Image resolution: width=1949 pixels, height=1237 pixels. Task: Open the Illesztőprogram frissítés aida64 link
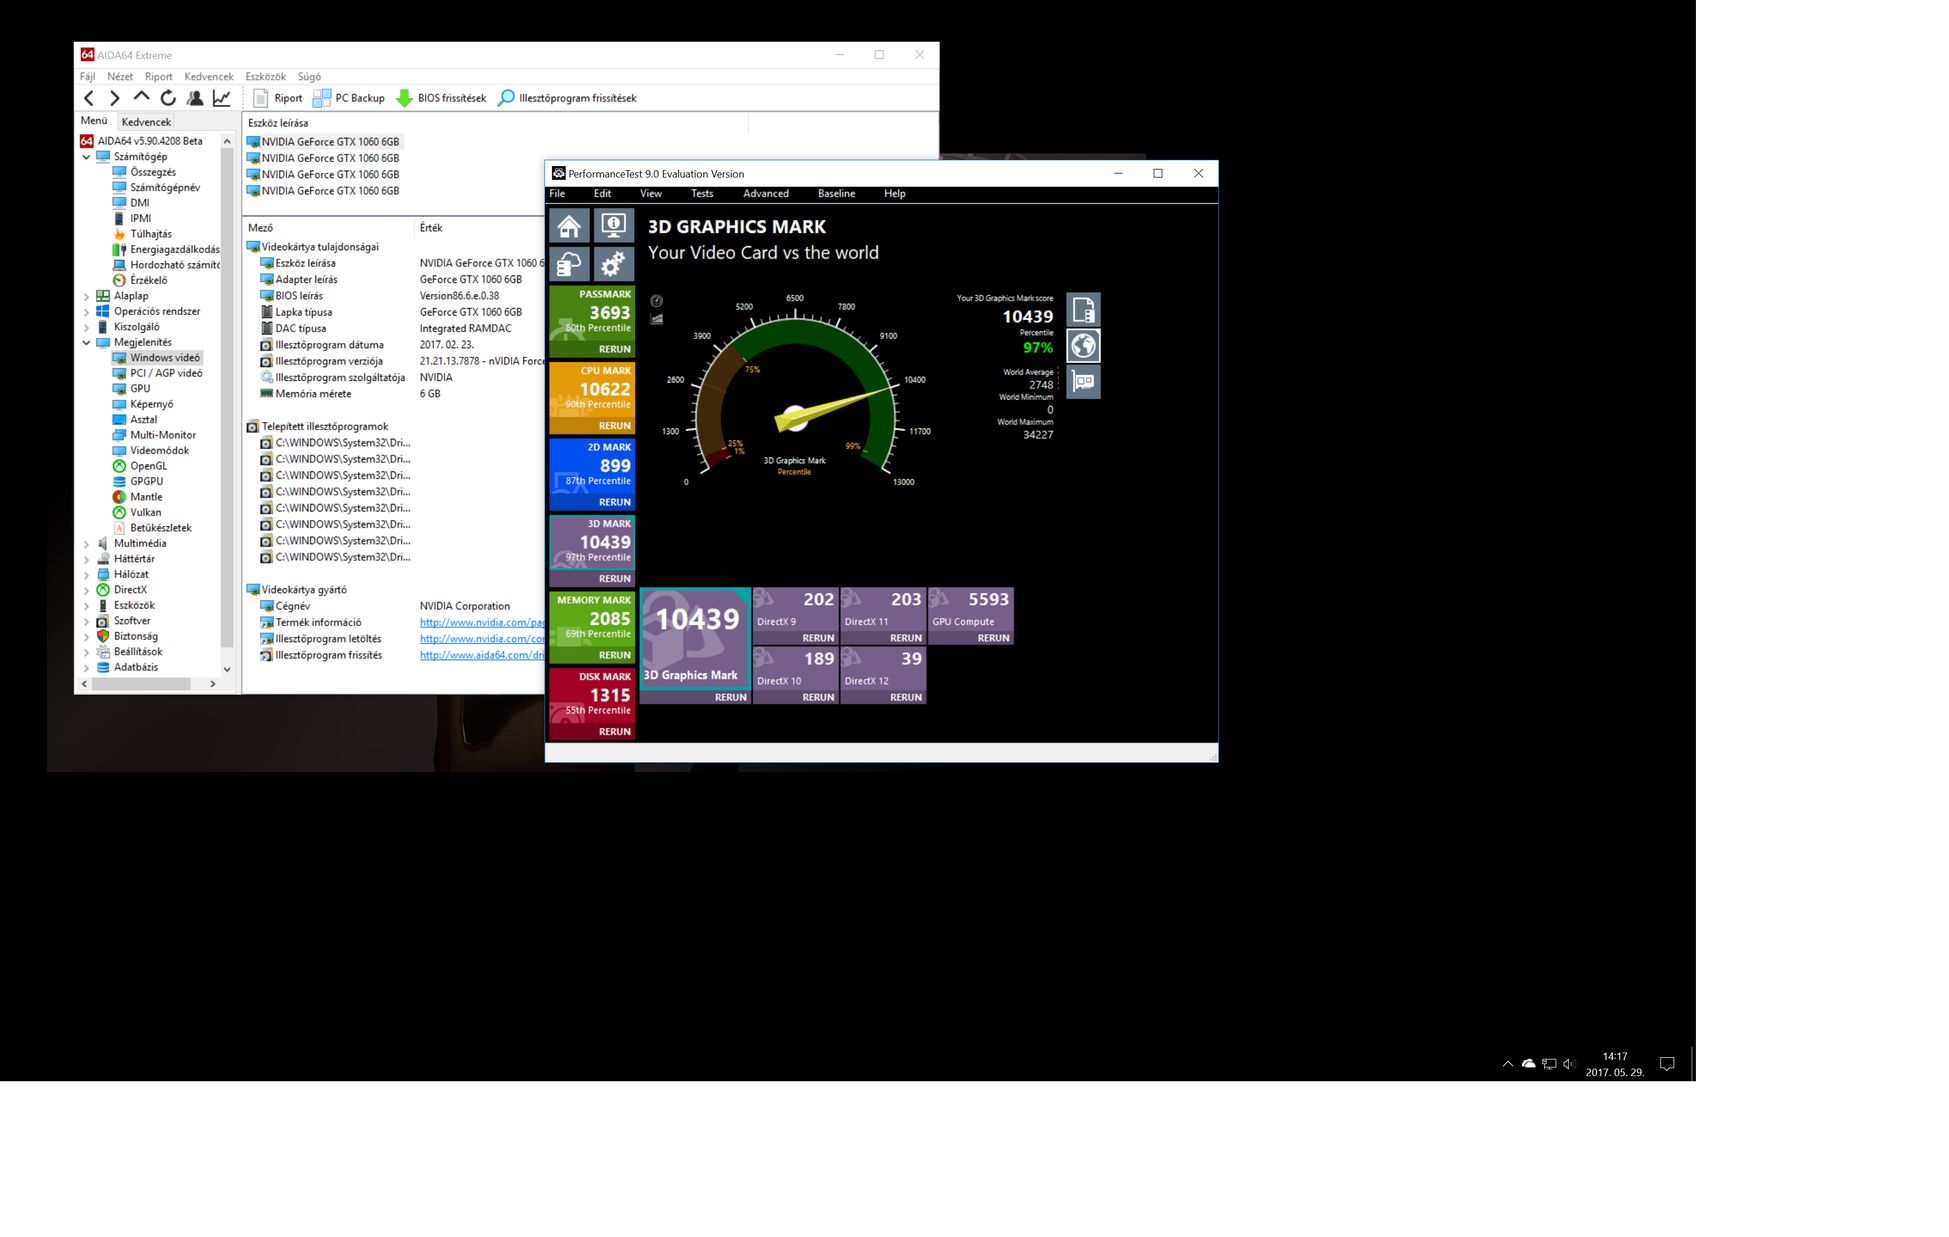coord(481,656)
